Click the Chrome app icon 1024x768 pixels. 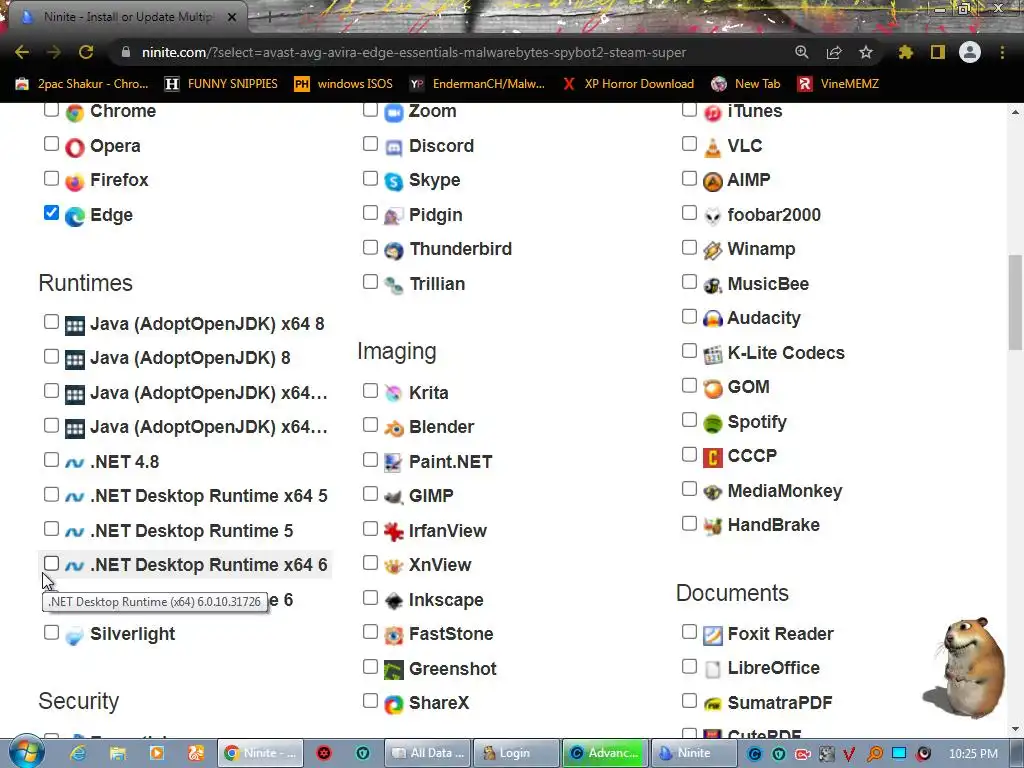tap(74, 113)
